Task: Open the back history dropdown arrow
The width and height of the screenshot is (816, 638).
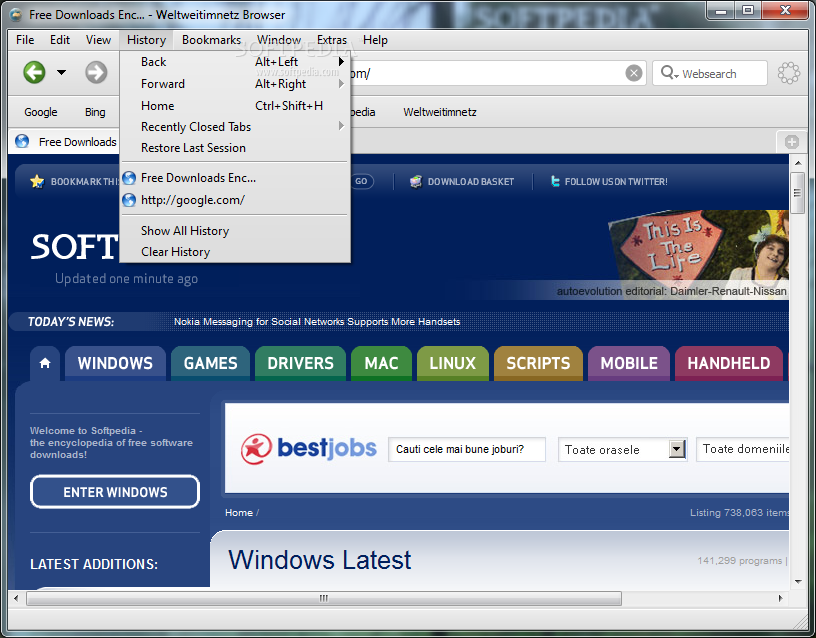Action: point(61,72)
